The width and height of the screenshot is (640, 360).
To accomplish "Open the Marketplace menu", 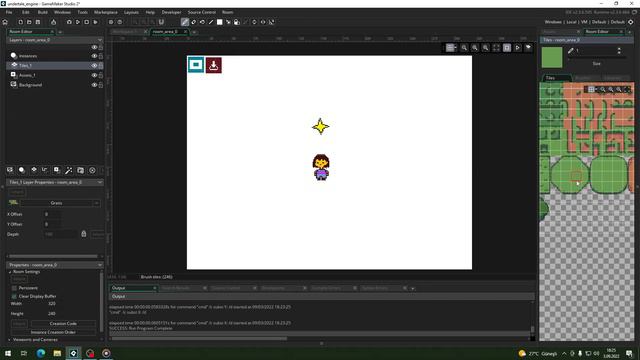I will coord(106,12).
